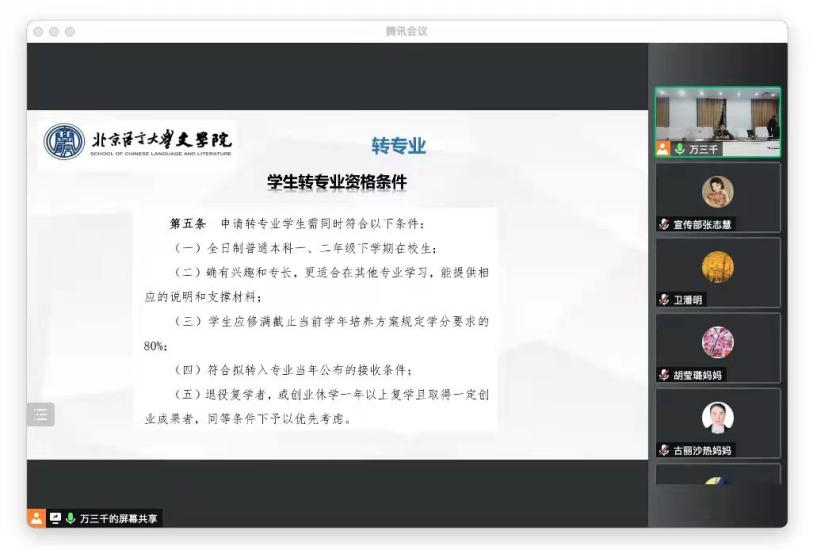Select the 胡莹璐妈妈 participant avatar
813x550 pixels.
tap(717, 342)
